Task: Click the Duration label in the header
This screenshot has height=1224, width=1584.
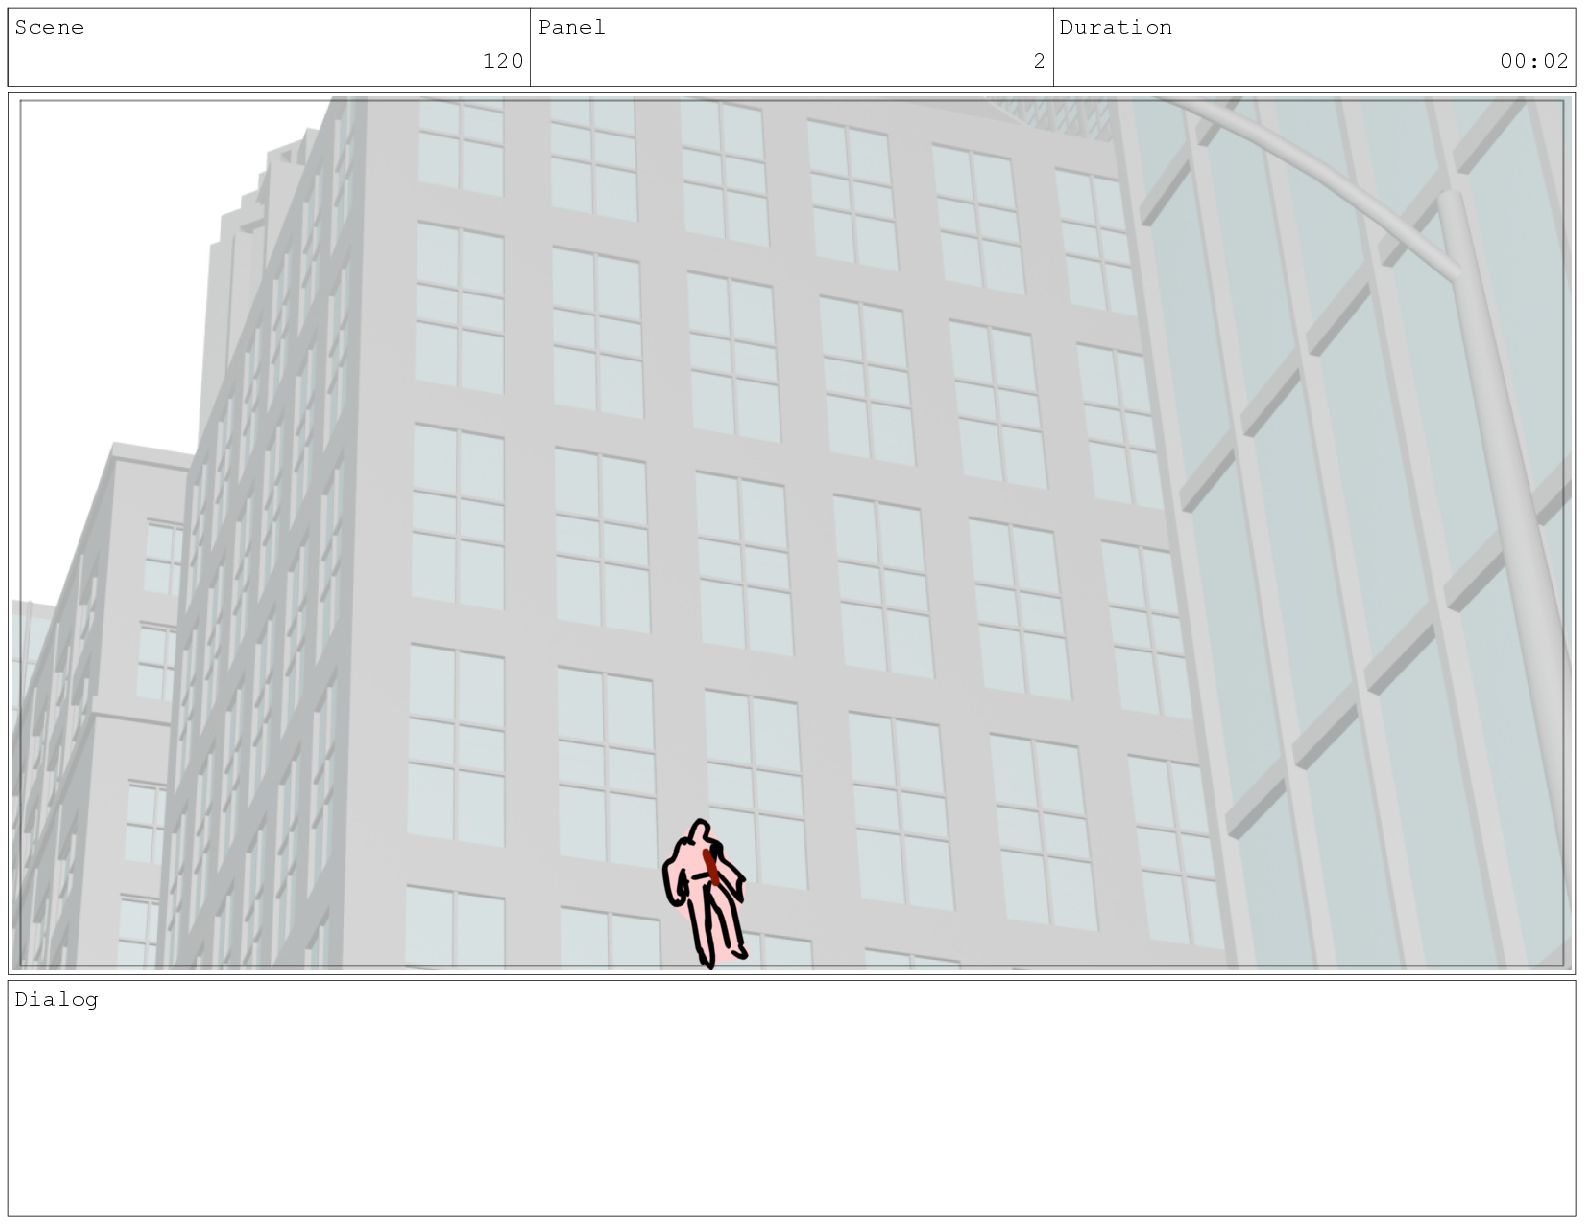Action: pos(1115,28)
